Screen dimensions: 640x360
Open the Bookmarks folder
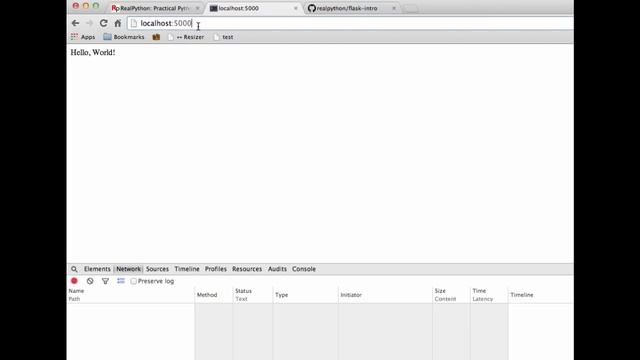coord(124,37)
